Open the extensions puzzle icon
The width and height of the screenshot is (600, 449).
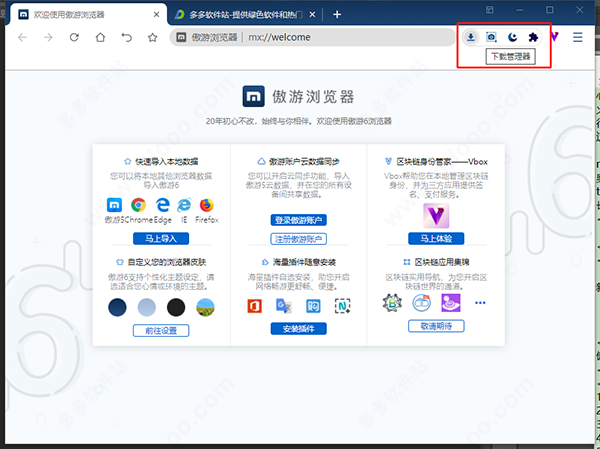pyautogui.click(x=533, y=37)
